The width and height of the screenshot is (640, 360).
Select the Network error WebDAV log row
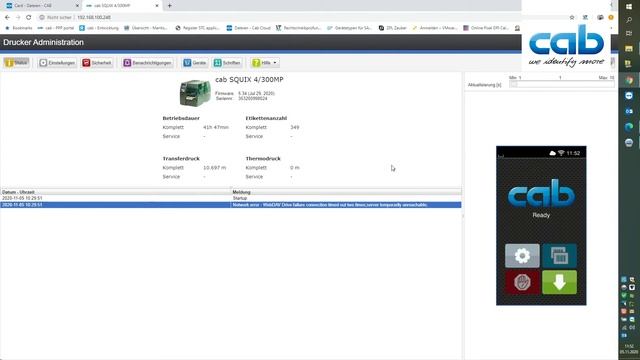[x=231, y=204]
